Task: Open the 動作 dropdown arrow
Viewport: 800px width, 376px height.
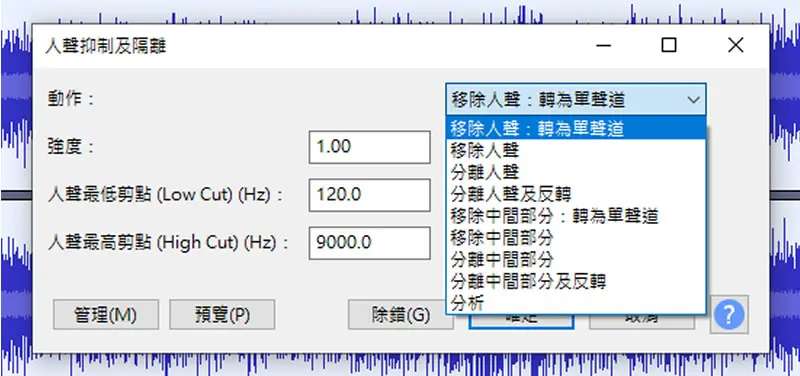Action: coord(693,100)
